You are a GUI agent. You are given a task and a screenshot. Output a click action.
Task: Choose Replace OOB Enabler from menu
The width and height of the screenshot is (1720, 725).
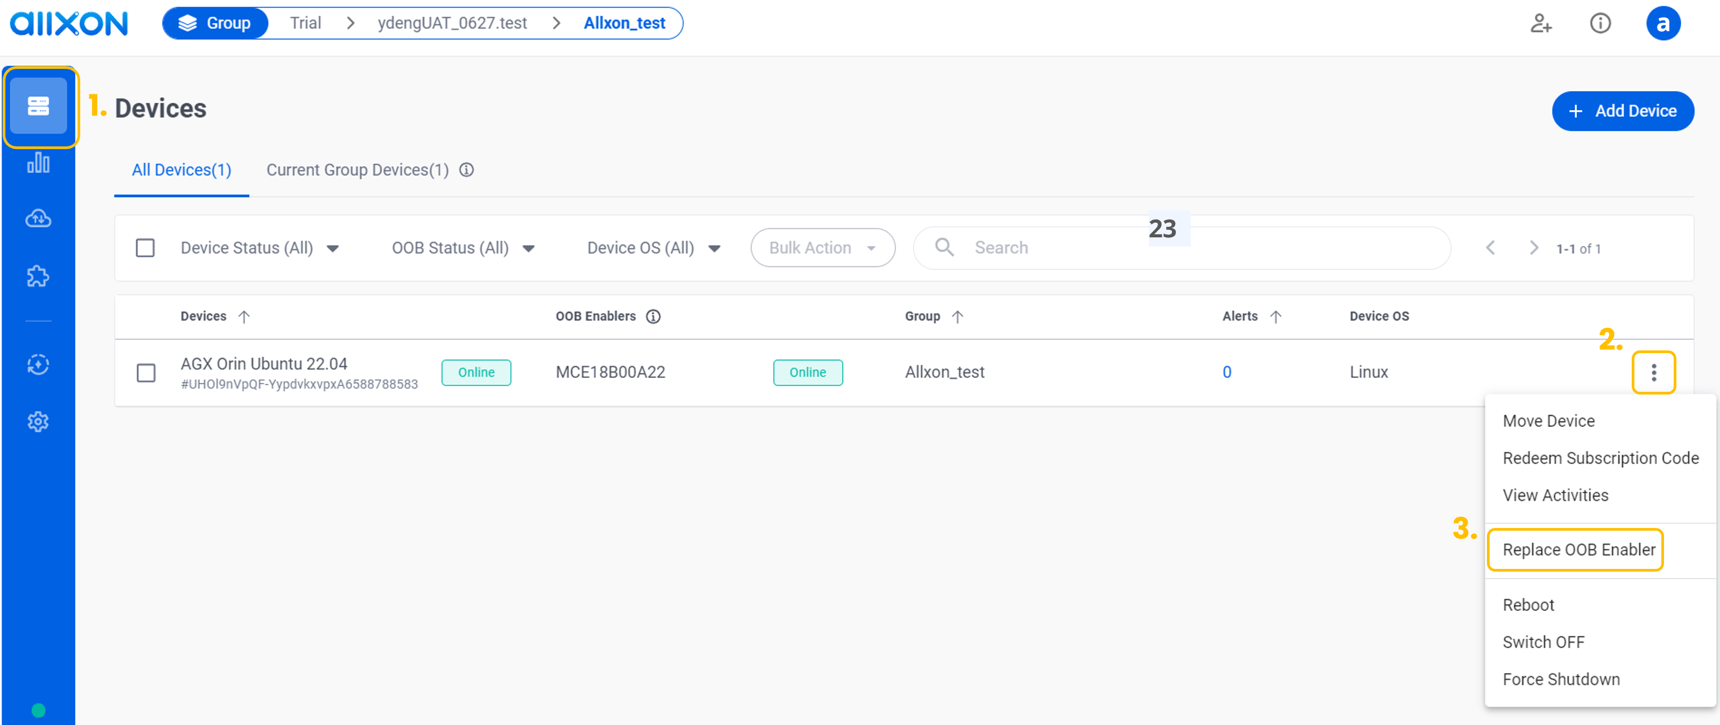coord(1578,550)
